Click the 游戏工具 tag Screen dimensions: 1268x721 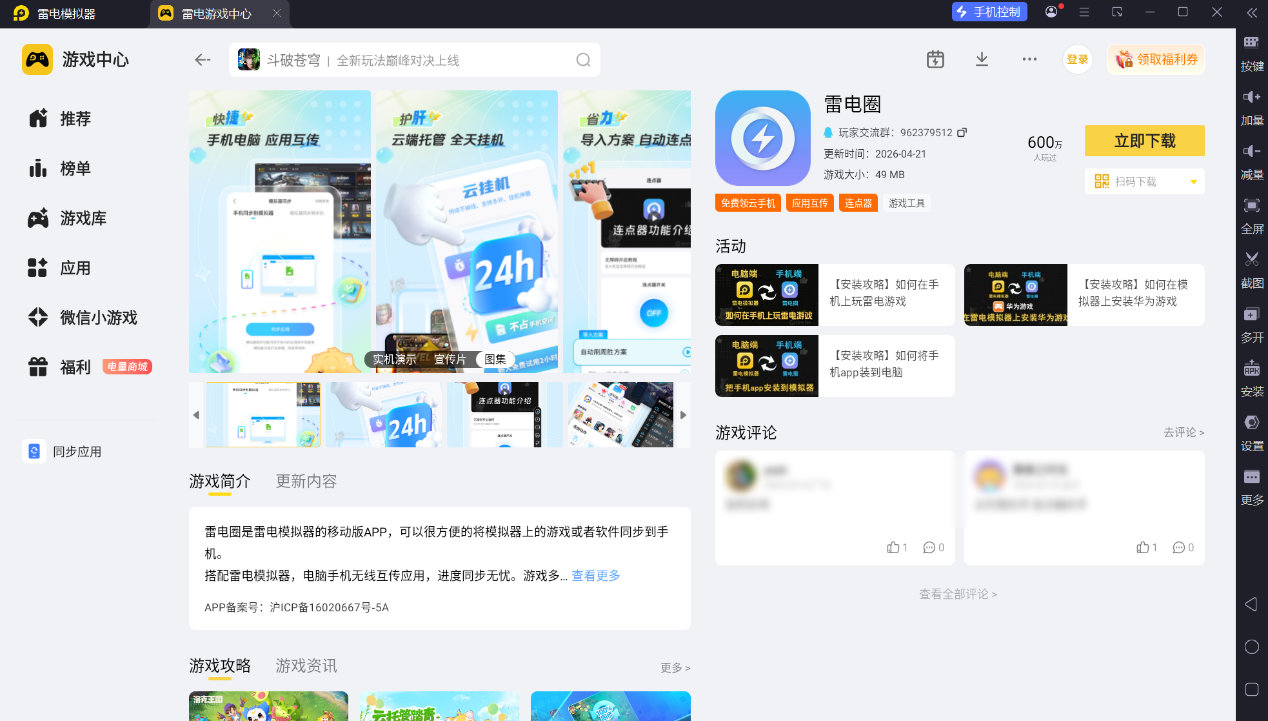coord(906,203)
